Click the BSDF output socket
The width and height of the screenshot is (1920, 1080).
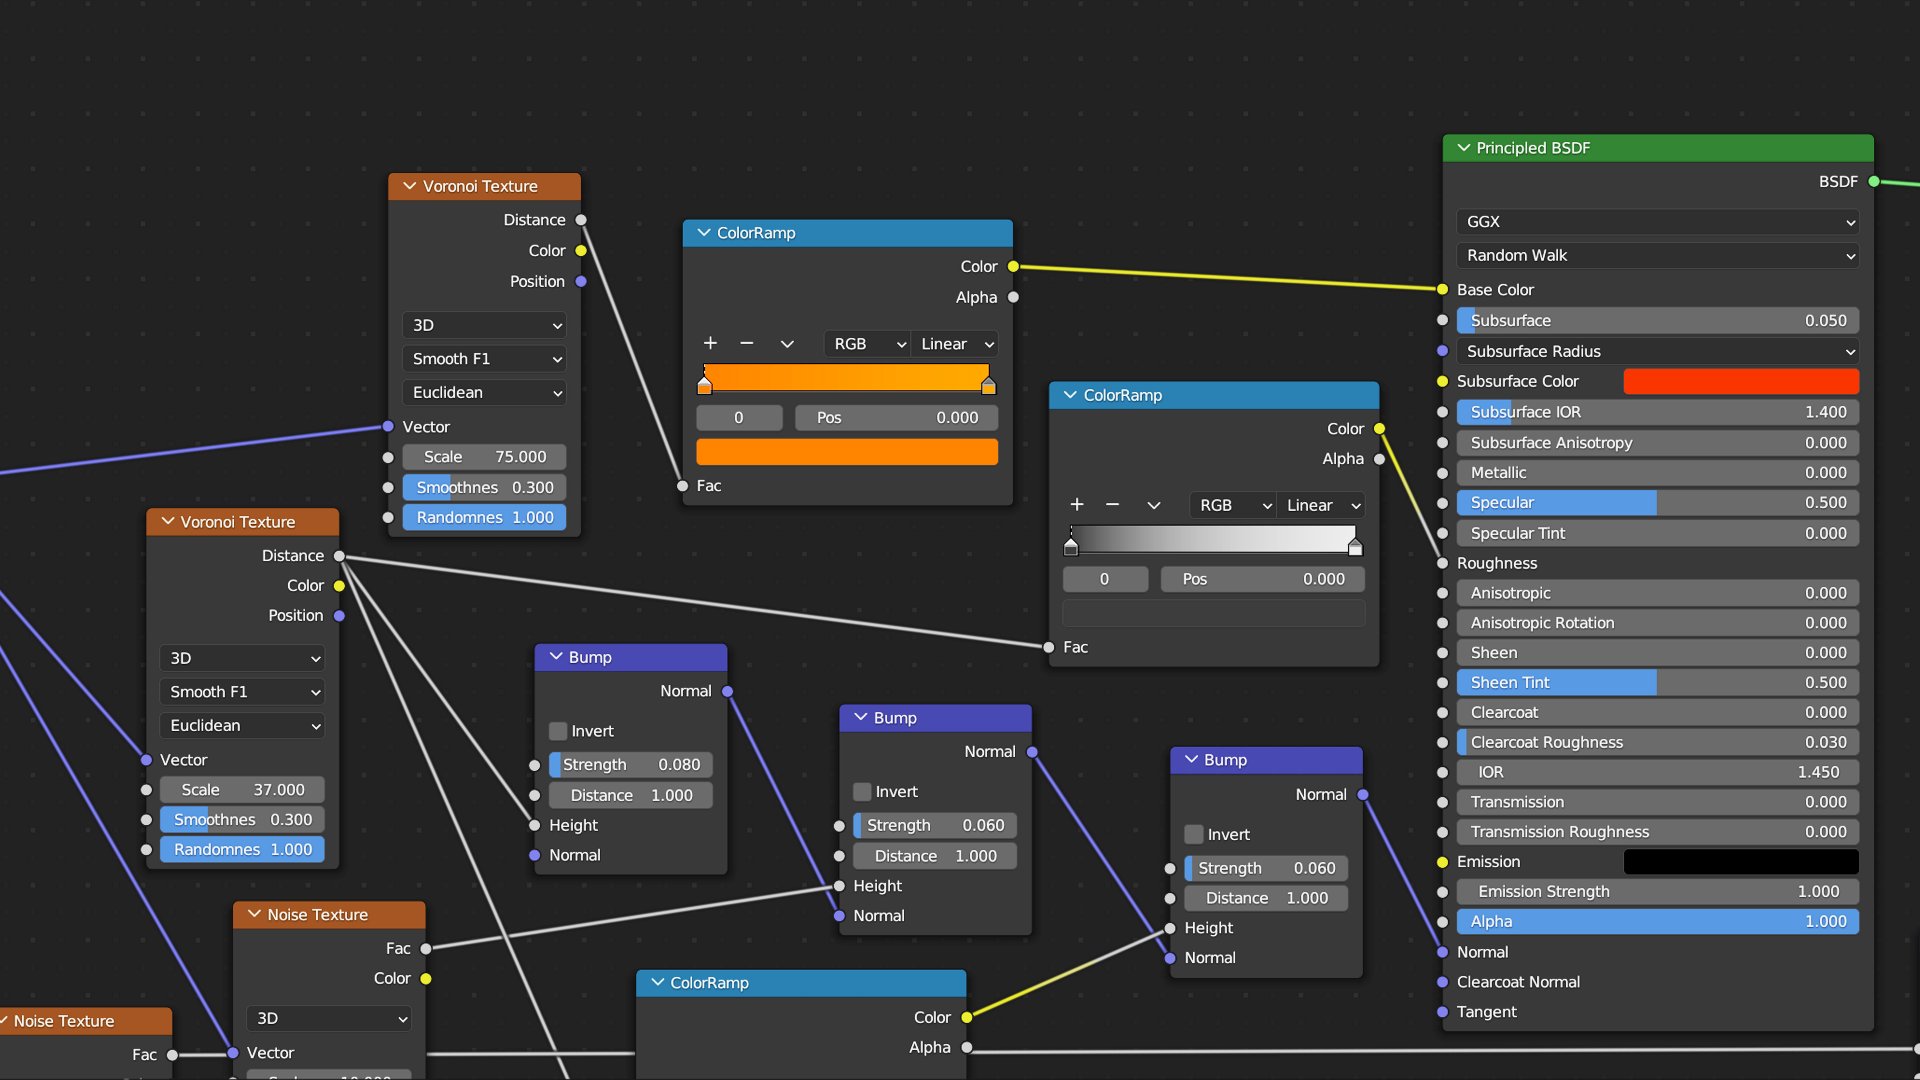tap(1874, 181)
